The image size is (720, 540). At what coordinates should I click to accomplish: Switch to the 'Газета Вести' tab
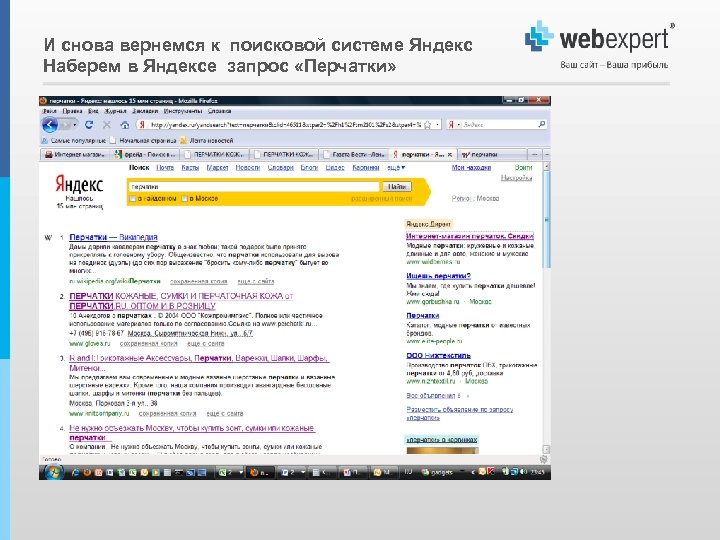(x=354, y=154)
